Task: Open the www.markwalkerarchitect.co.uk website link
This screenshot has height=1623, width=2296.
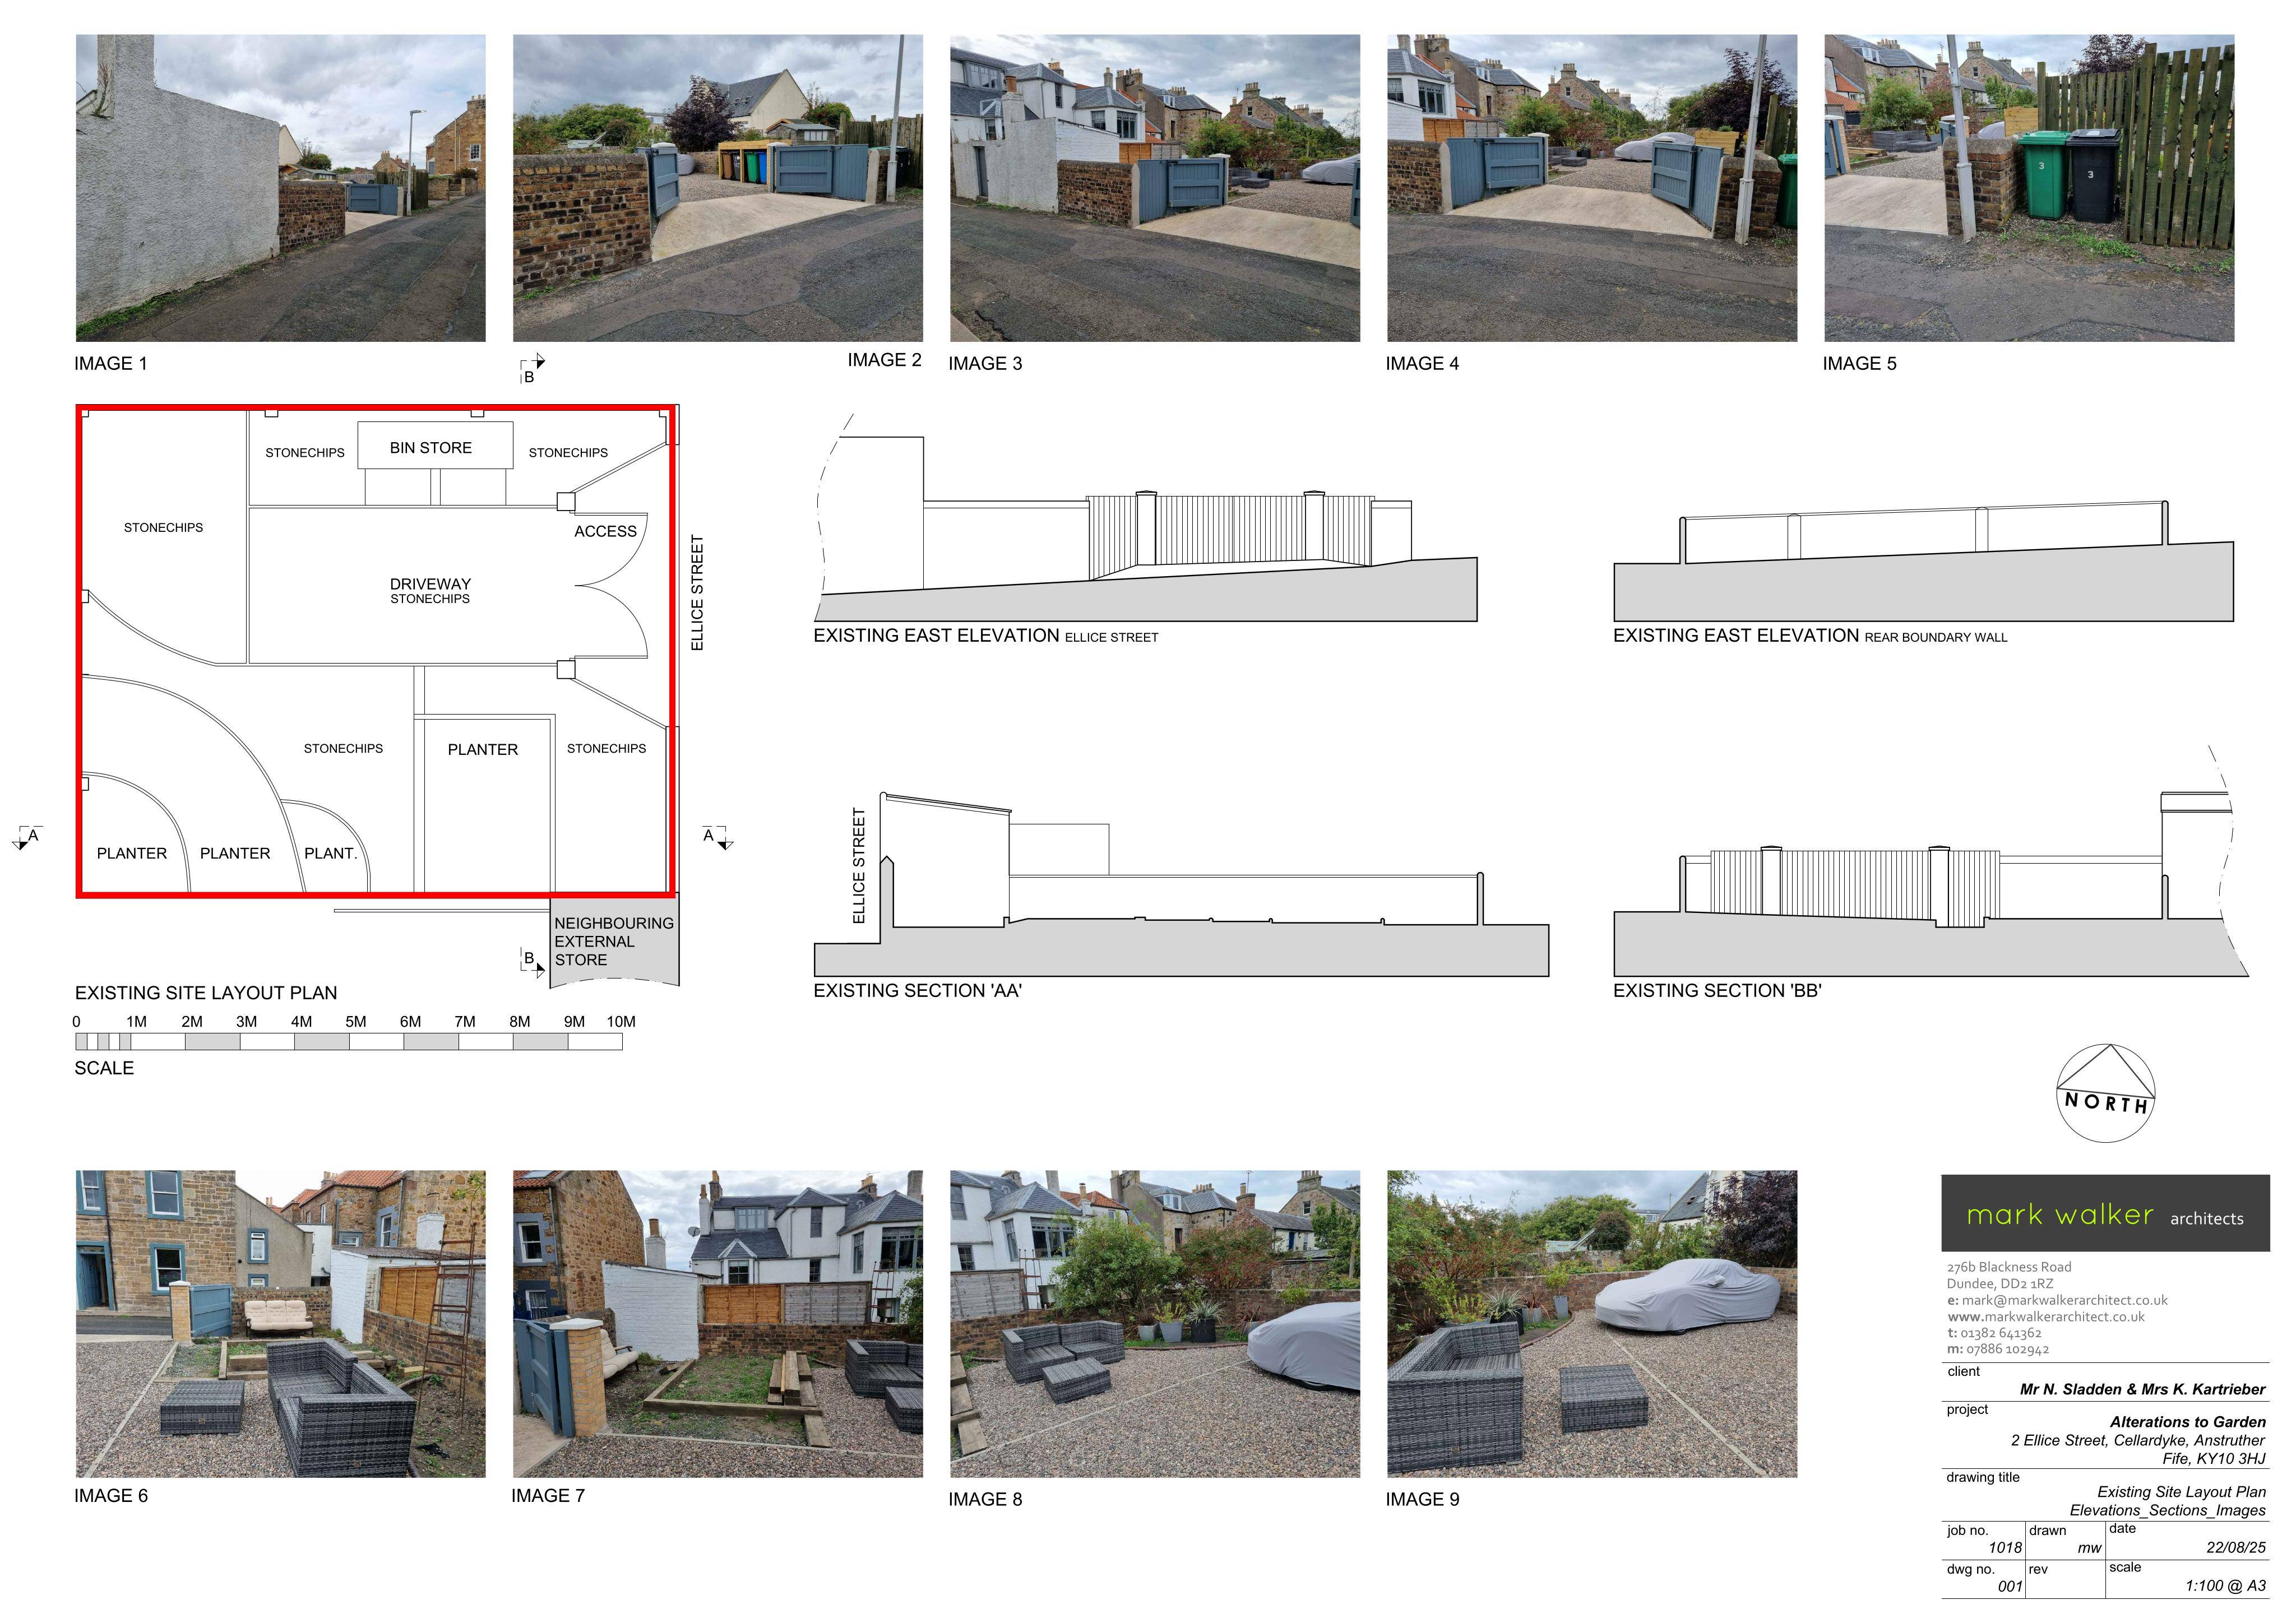Action: [x=2046, y=1317]
